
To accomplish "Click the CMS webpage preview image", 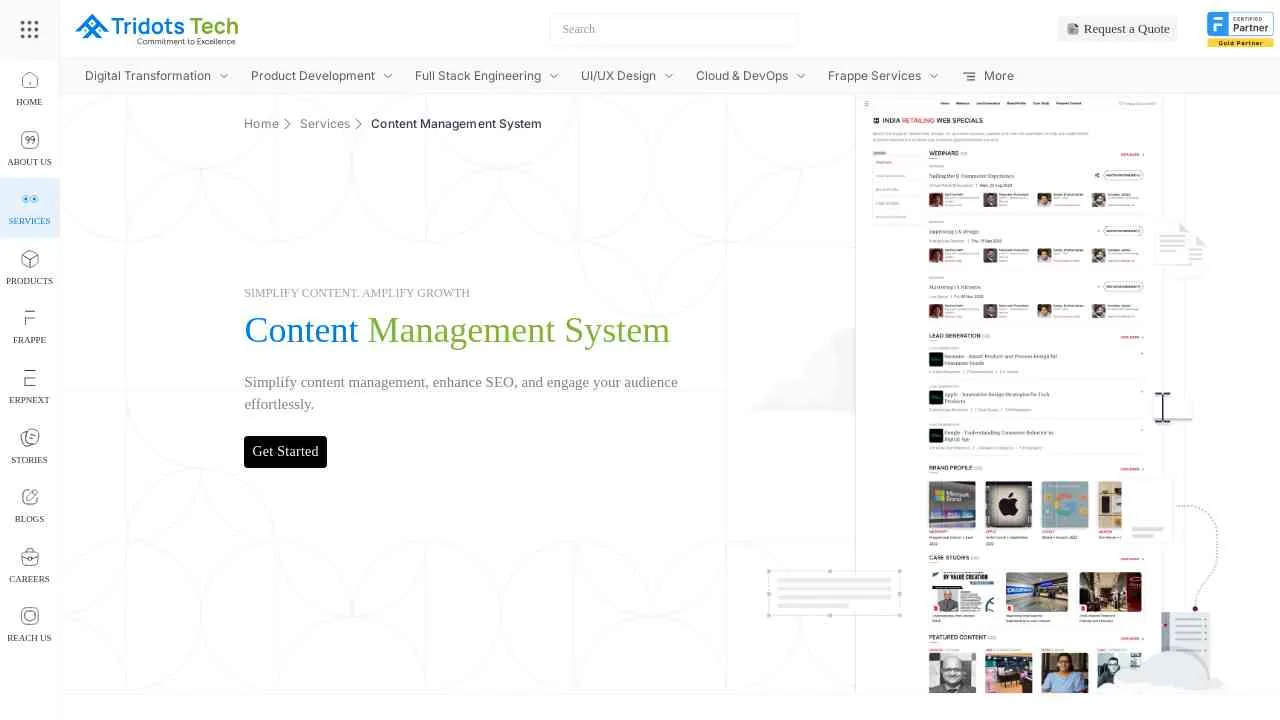I will coord(1008,394).
